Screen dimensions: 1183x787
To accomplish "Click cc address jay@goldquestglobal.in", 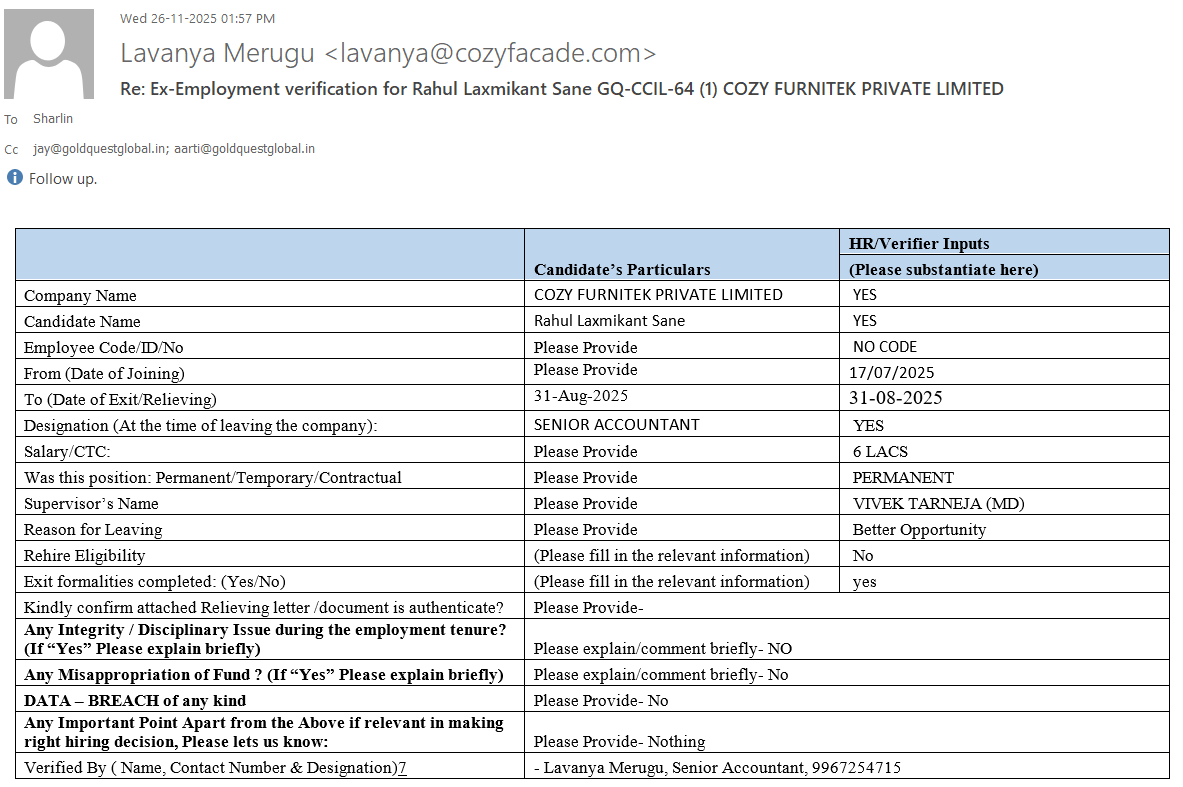I will click(100, 149).
